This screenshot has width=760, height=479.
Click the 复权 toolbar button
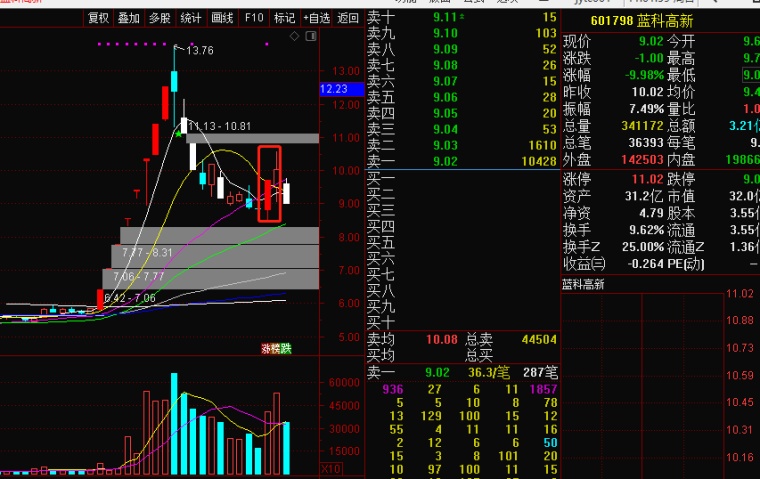[x=98, y=18]
